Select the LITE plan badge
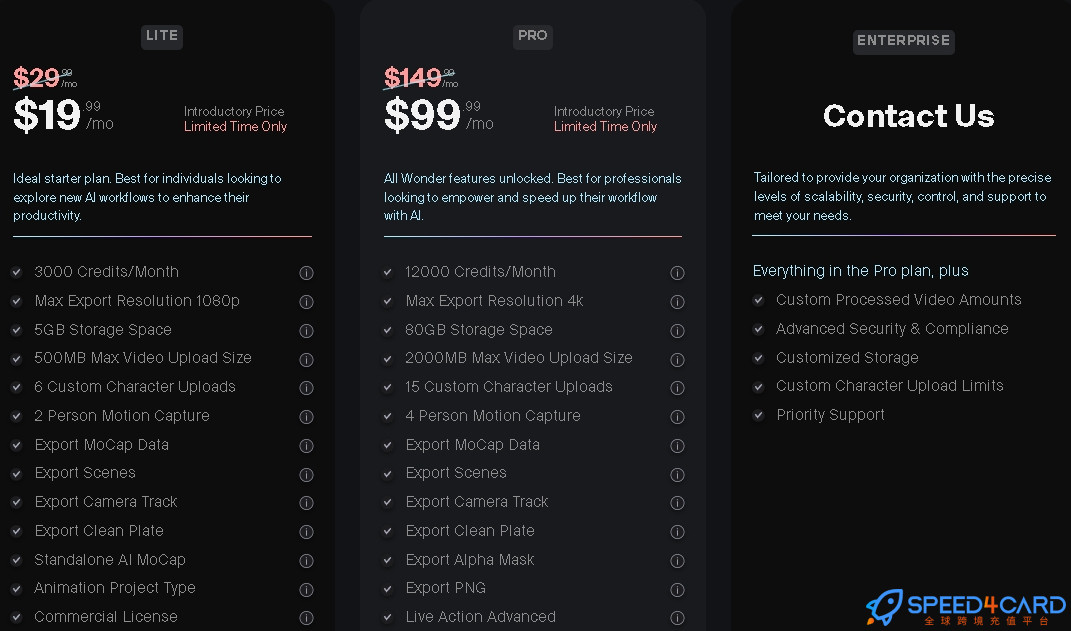Image resolution: width=1071 pixels, height=631 pixels. (162, 36)
